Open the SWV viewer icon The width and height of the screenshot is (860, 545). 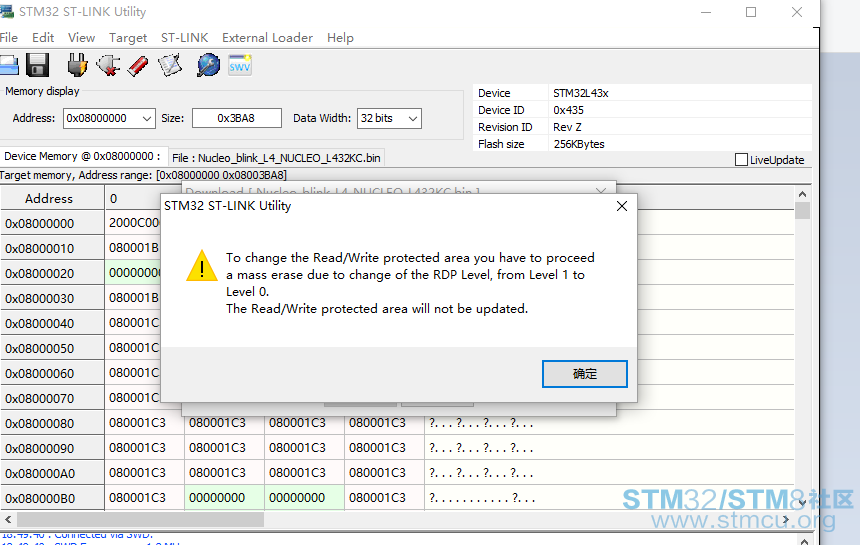[x=240, y=65]
